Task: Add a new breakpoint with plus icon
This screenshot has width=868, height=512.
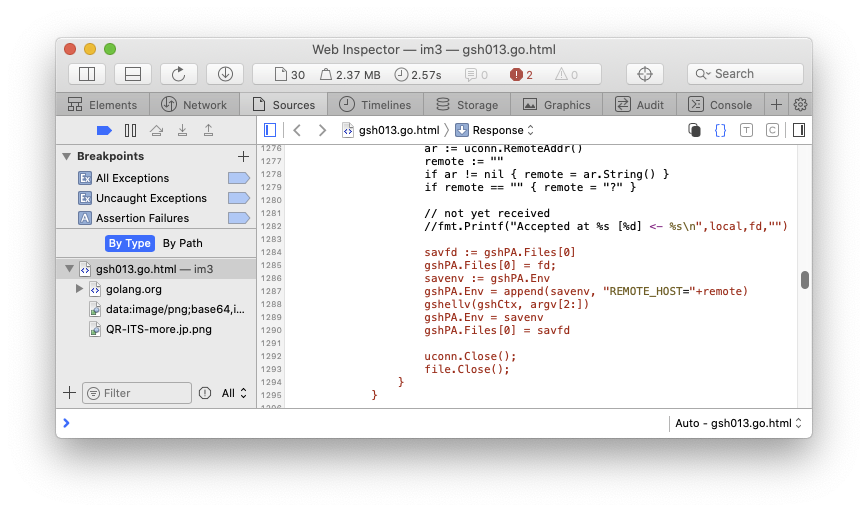Action: [x=242, y=157]
